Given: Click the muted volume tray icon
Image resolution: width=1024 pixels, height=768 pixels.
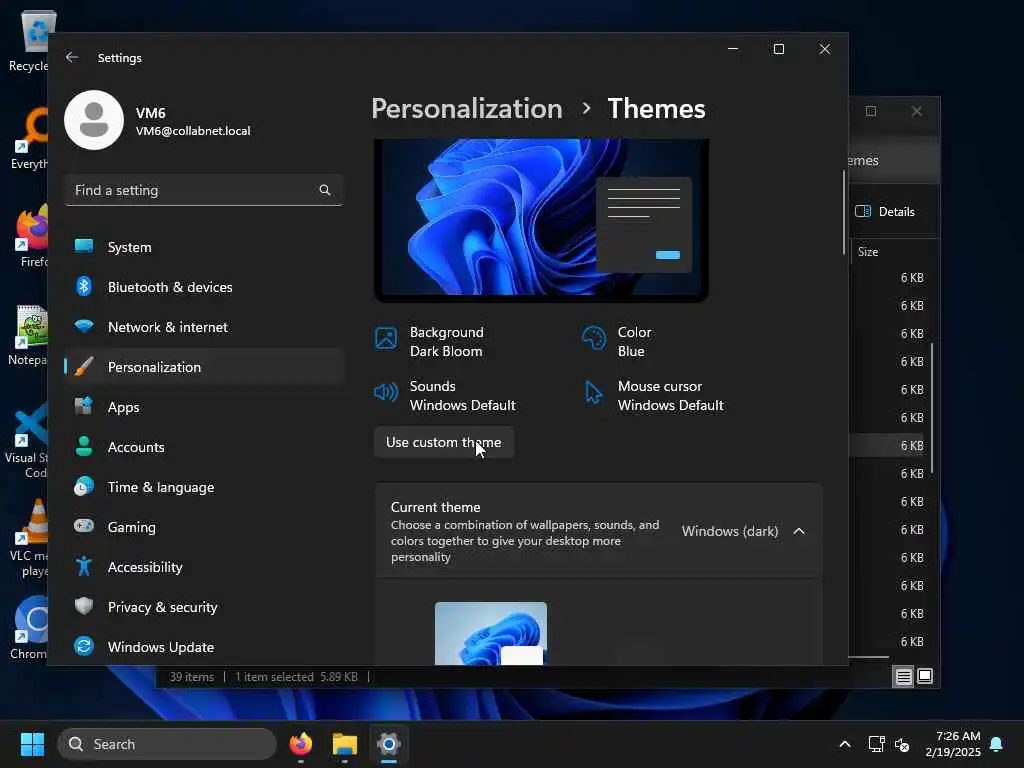Looking at the screenshot, I should coord(902,744).
